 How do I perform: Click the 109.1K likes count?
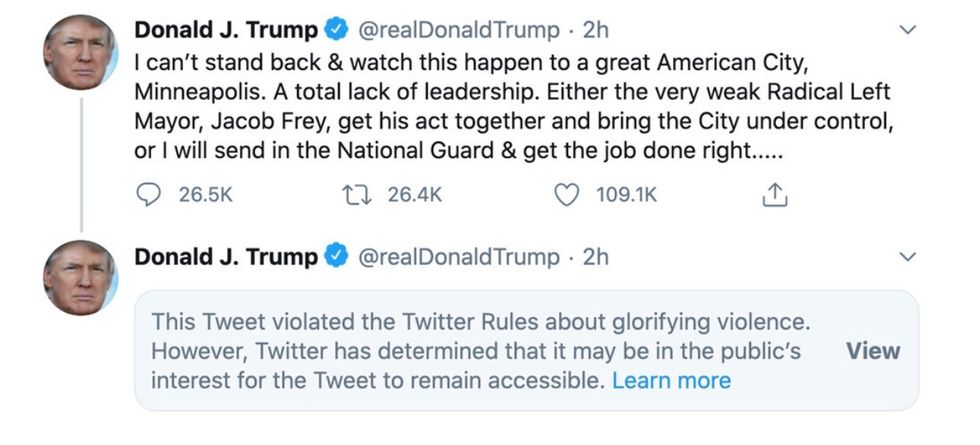(627, 195)
